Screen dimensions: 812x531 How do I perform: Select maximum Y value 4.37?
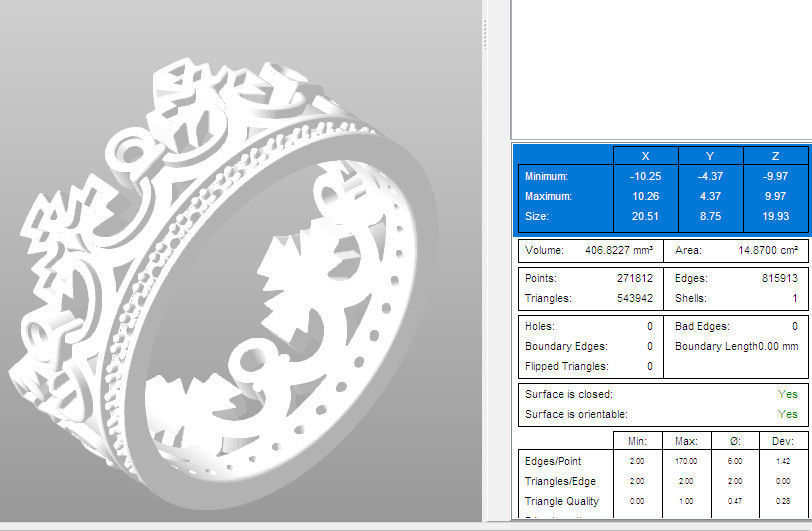[x=710, y=196]
